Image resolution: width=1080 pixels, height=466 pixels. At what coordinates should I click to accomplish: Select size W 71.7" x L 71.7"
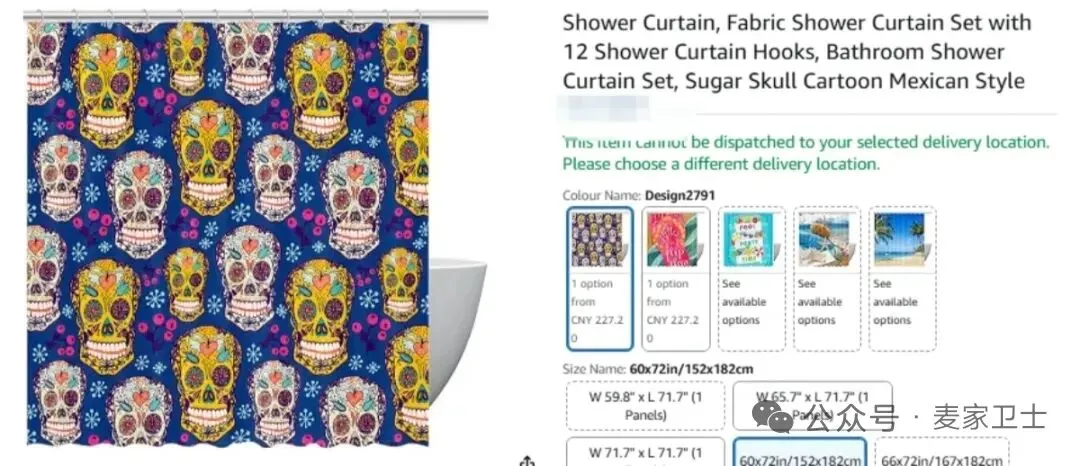point(645,452)
